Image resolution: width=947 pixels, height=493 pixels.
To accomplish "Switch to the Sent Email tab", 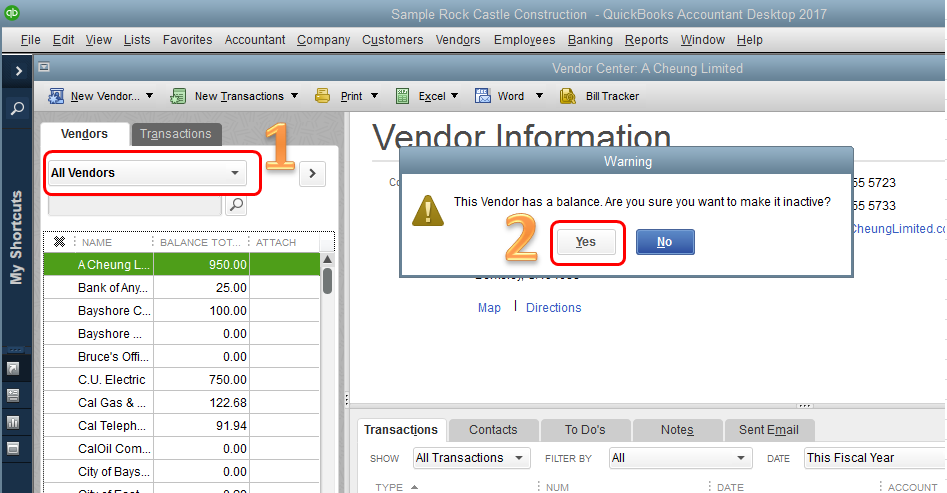I will [x=769, y=430].
